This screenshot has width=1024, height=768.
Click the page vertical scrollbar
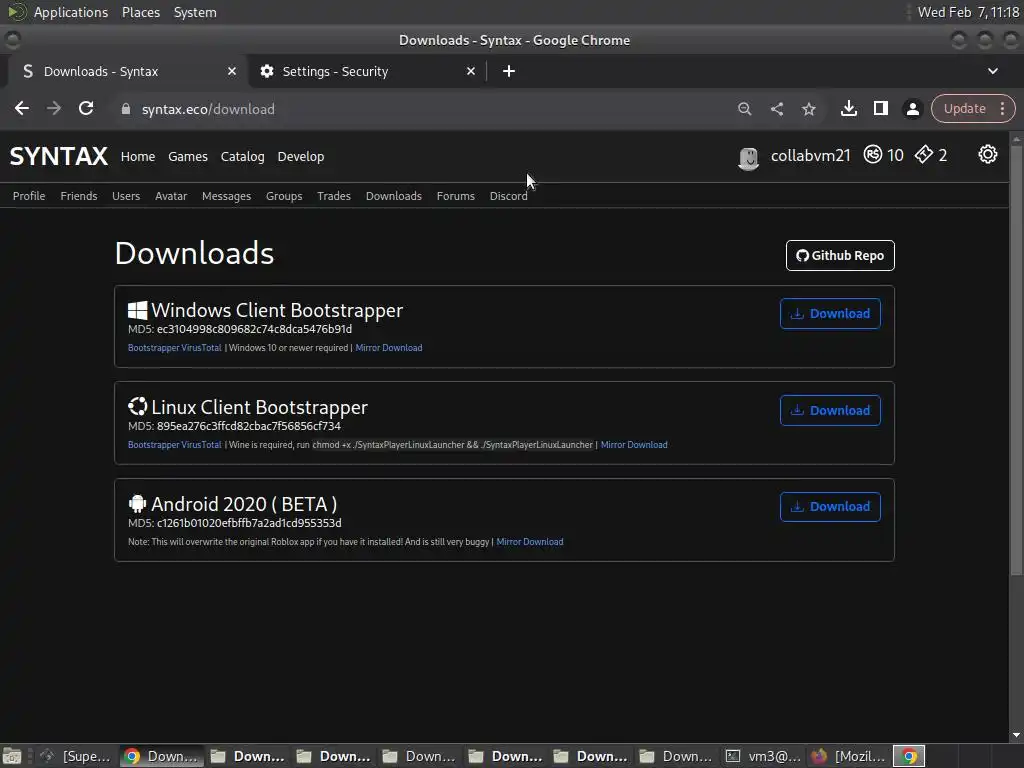click(1016, 359)
